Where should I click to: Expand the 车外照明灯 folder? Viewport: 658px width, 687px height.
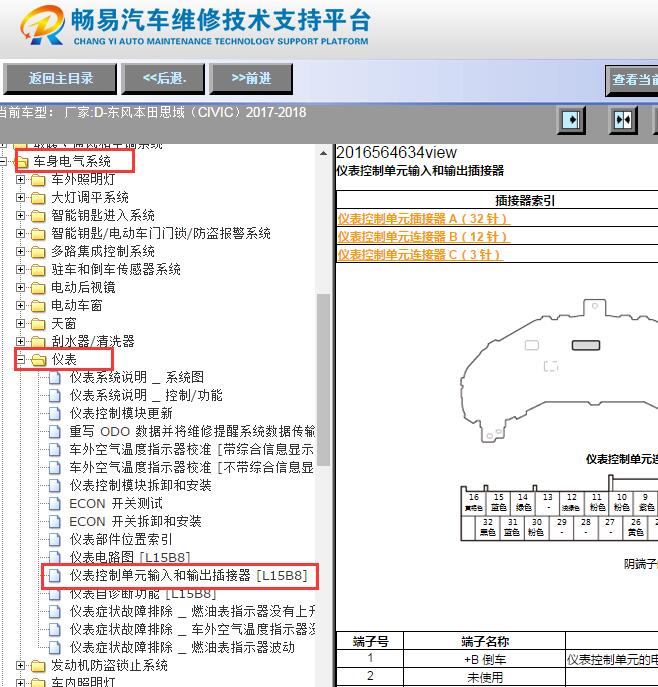pos(20,180)
